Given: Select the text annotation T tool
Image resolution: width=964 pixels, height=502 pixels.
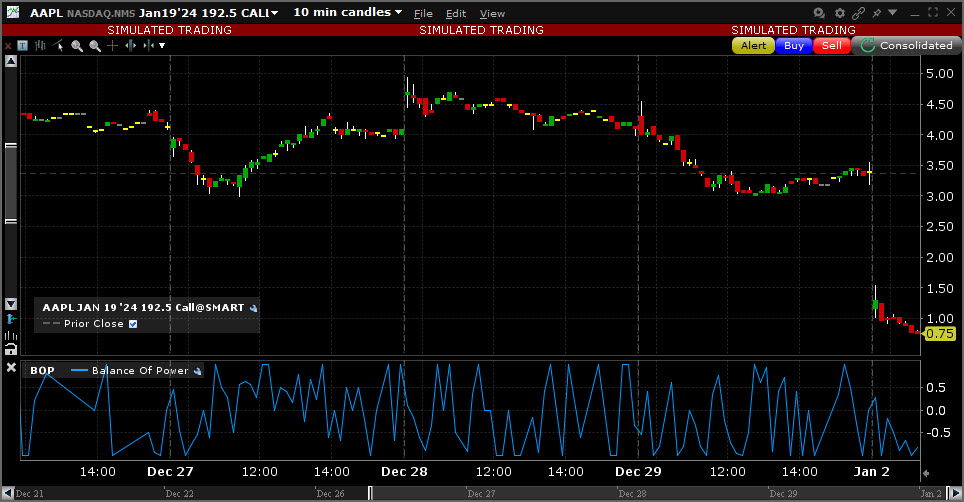Looking at the screenshot, I should 23,45.
